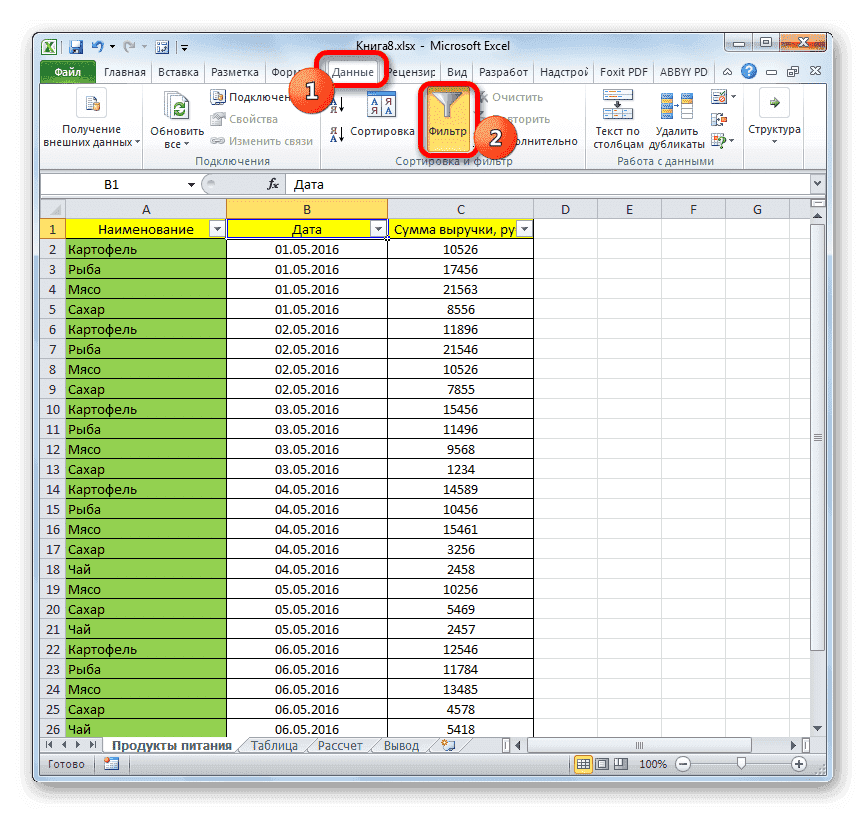Save the workbook via Quick Access toolbar

pyautogui.click(x=75, y=45)
